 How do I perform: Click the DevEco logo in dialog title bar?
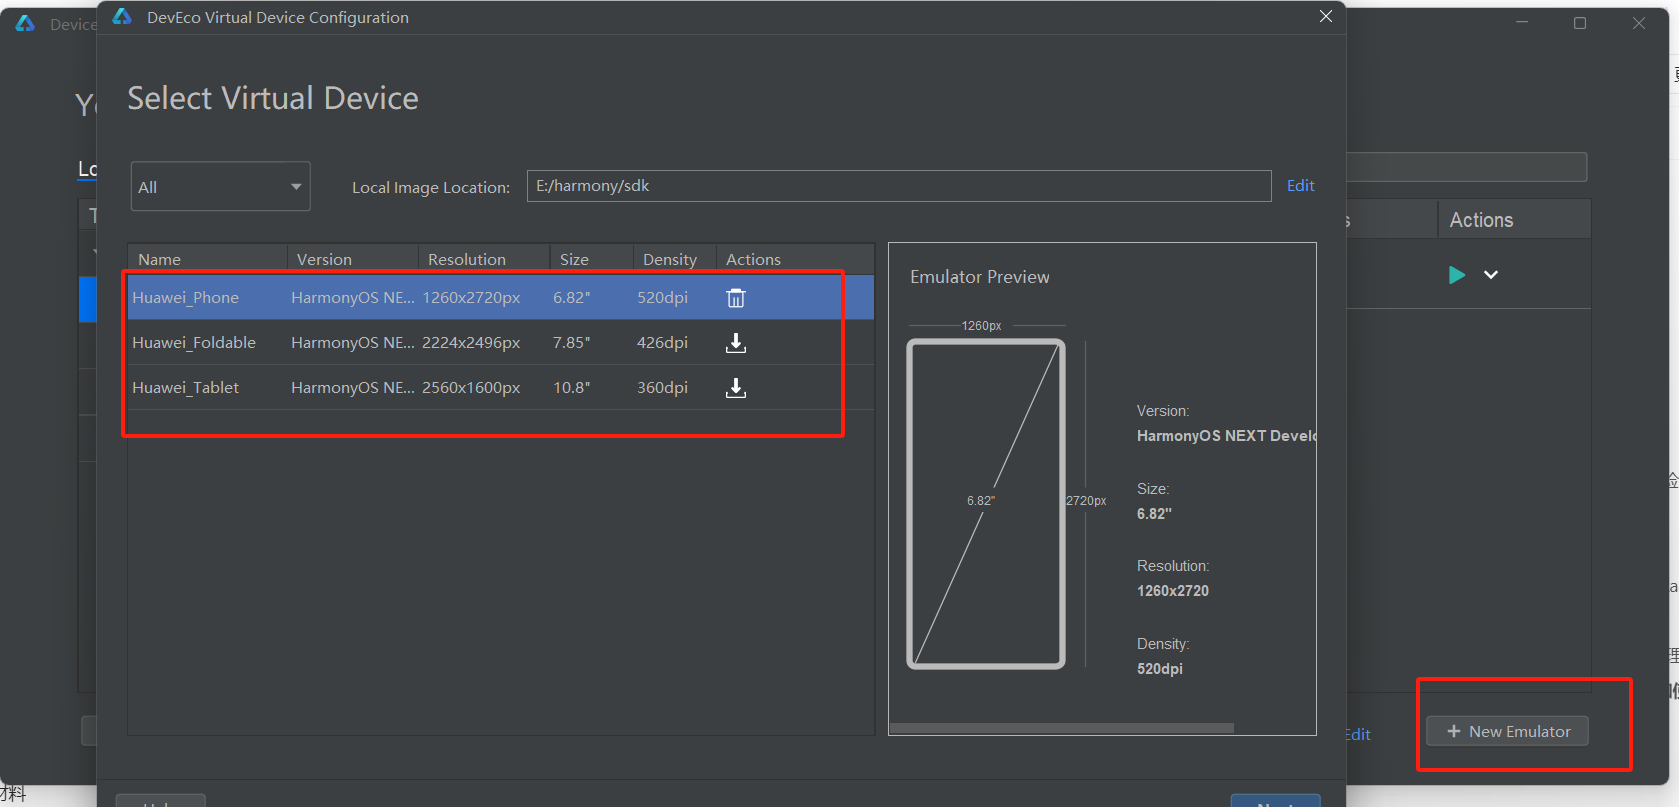[x=122, y=17]
